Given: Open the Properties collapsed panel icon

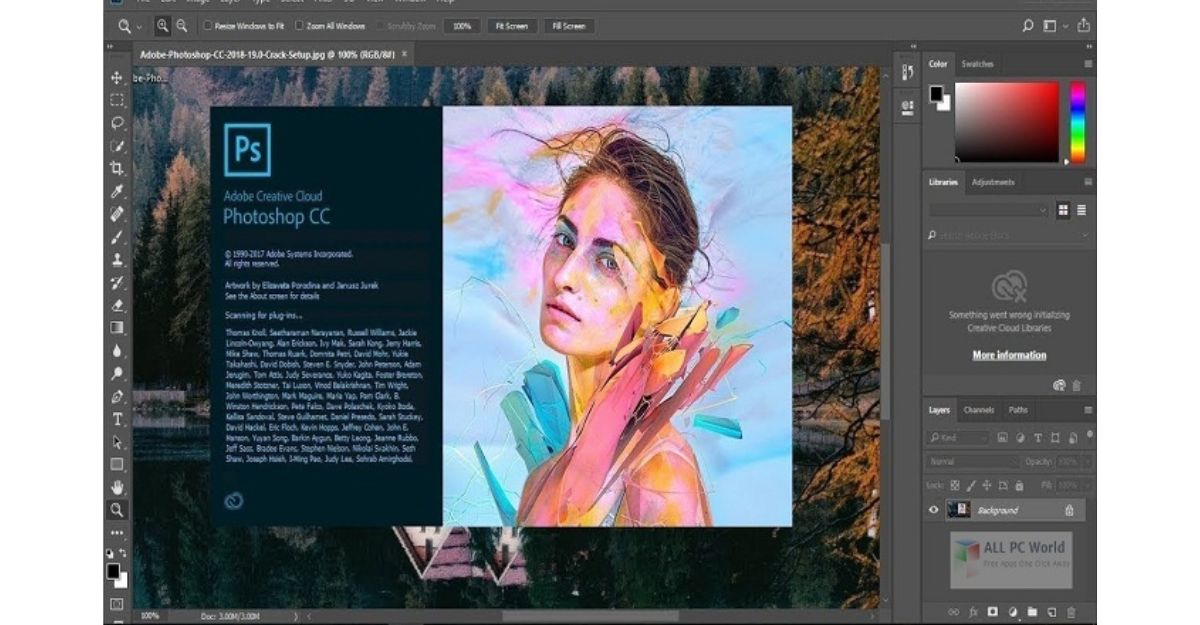Looking at the screenshot, I should click(x=907, y=106).
